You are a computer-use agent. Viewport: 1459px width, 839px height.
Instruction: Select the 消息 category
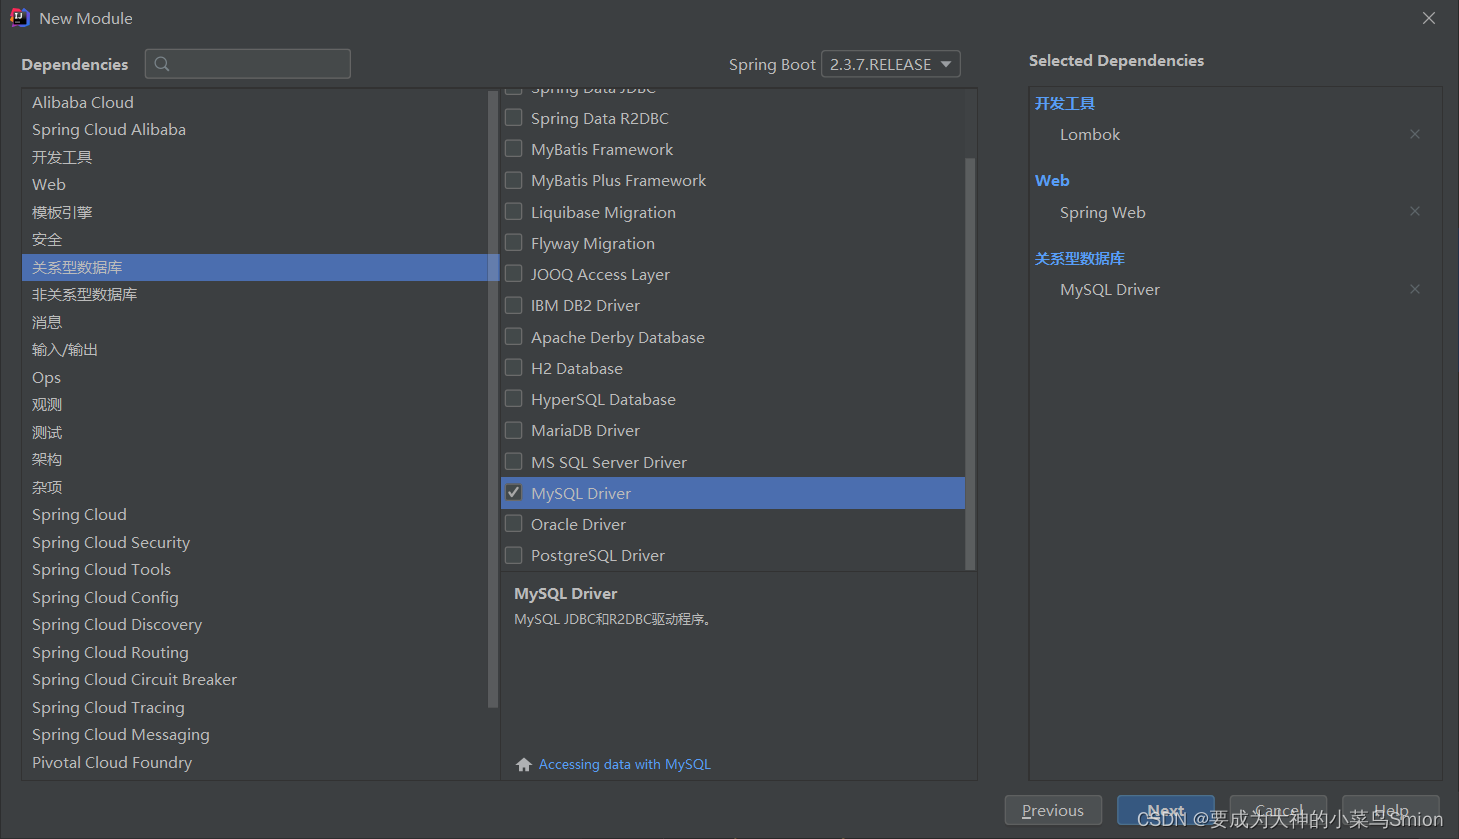coord(254,322)
